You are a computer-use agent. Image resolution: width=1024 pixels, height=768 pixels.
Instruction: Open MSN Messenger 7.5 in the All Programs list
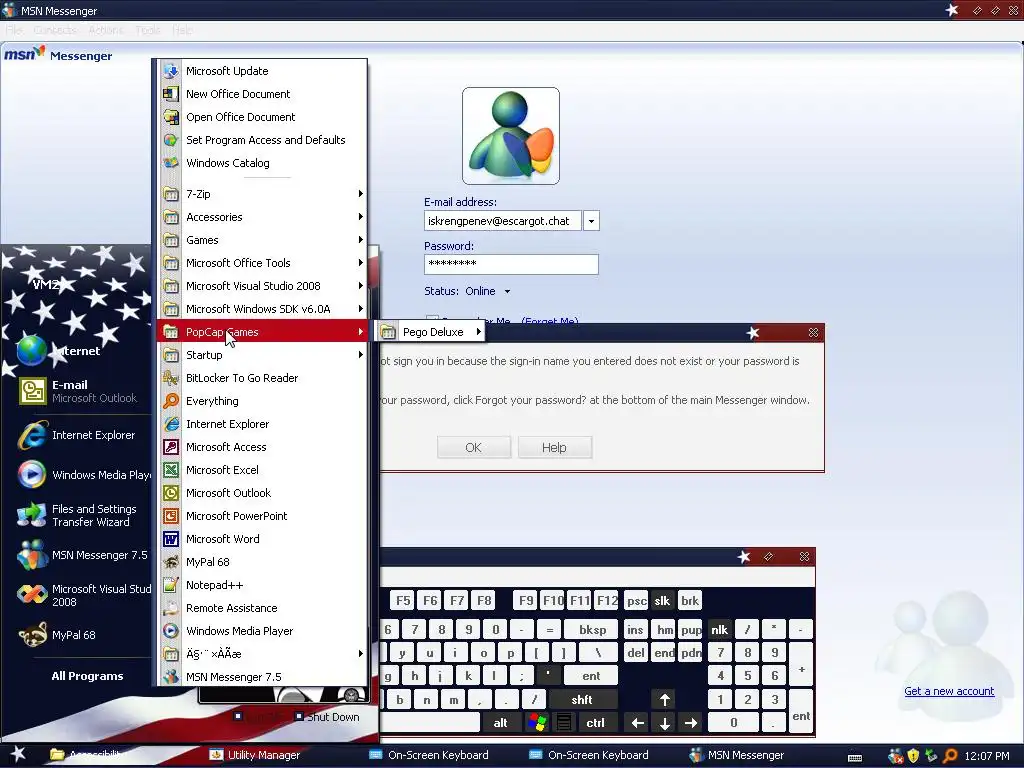tap(261, 677)
